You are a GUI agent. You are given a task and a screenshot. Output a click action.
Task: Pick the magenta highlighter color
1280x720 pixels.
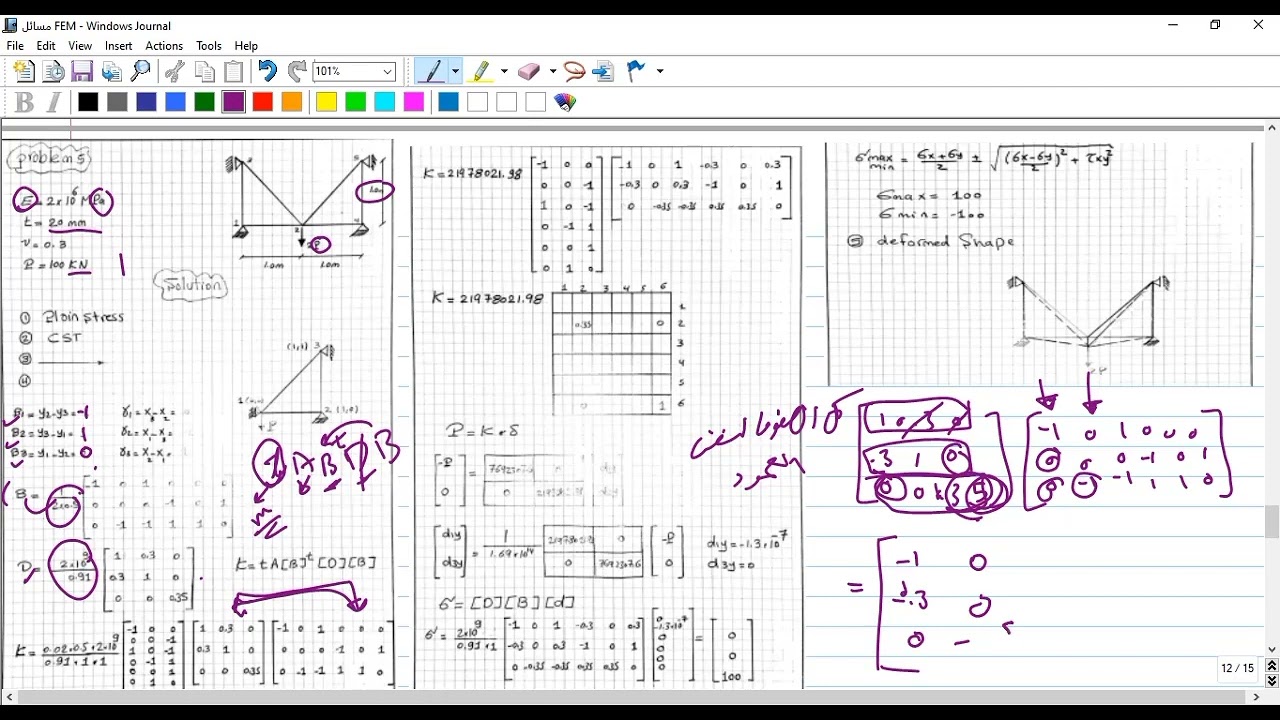tap(413, 102)
